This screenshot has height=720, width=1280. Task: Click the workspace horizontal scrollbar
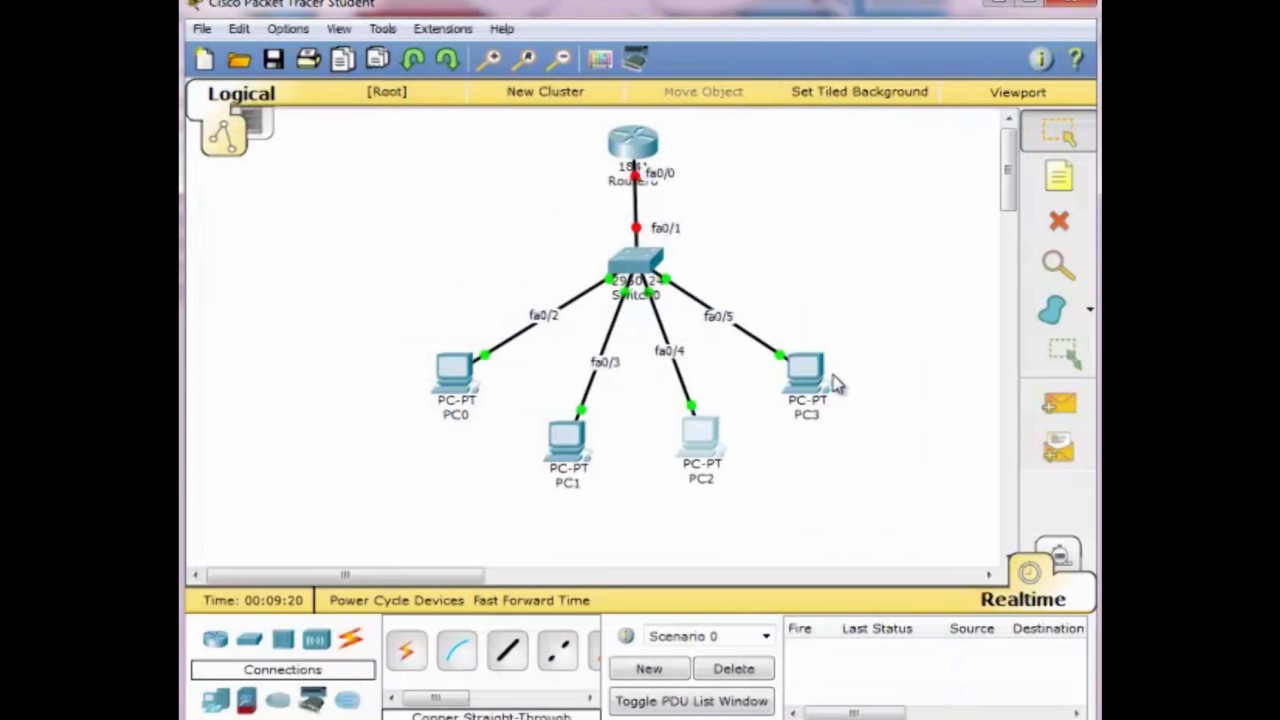(346, 575)
